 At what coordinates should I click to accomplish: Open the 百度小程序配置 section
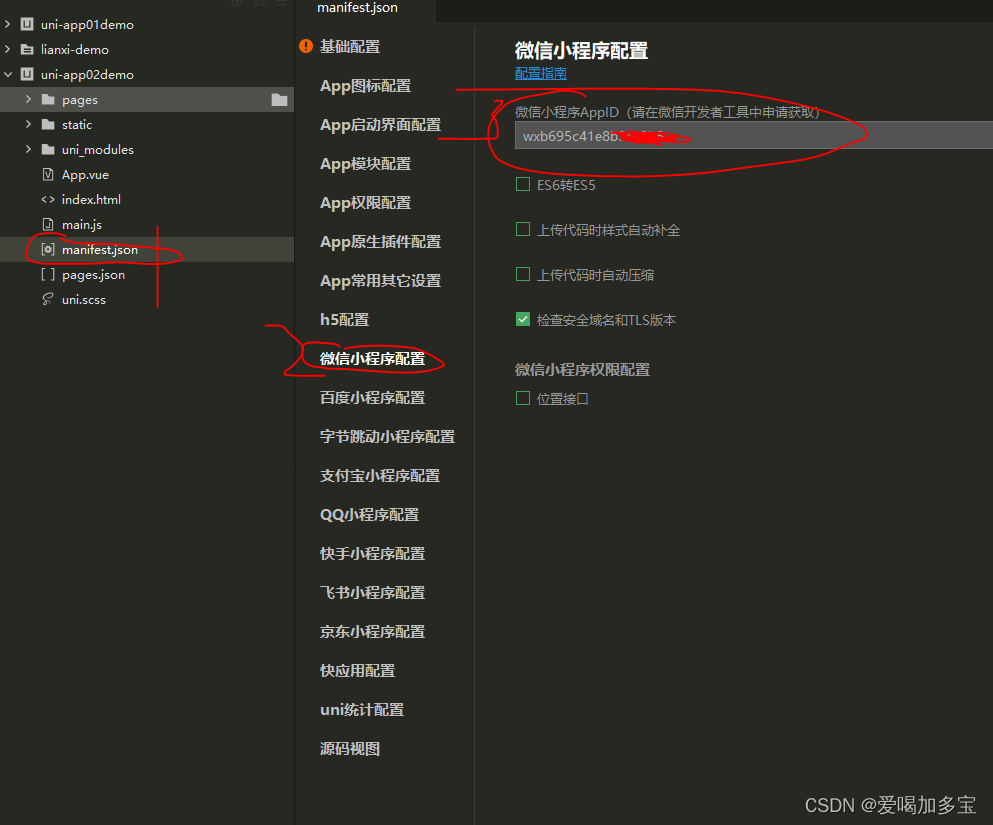click(372, 398)
